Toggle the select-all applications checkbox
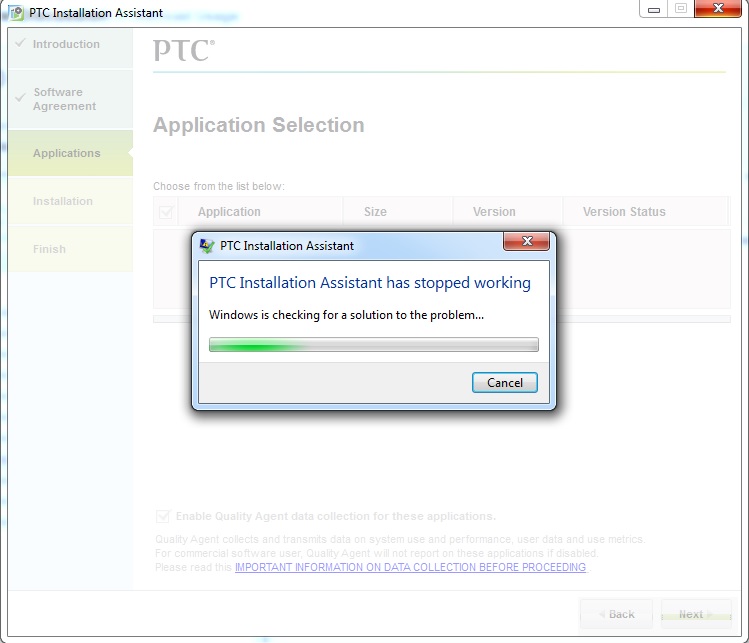 point(166,212)
